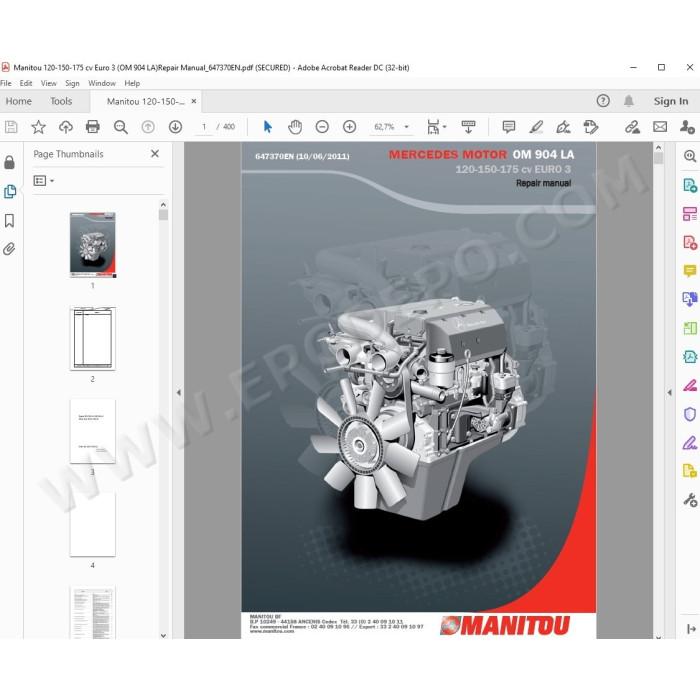This screenshot has width=700, height=700.
Task: Select page 3 thumbnail
Action: click(x=92, y=431)
